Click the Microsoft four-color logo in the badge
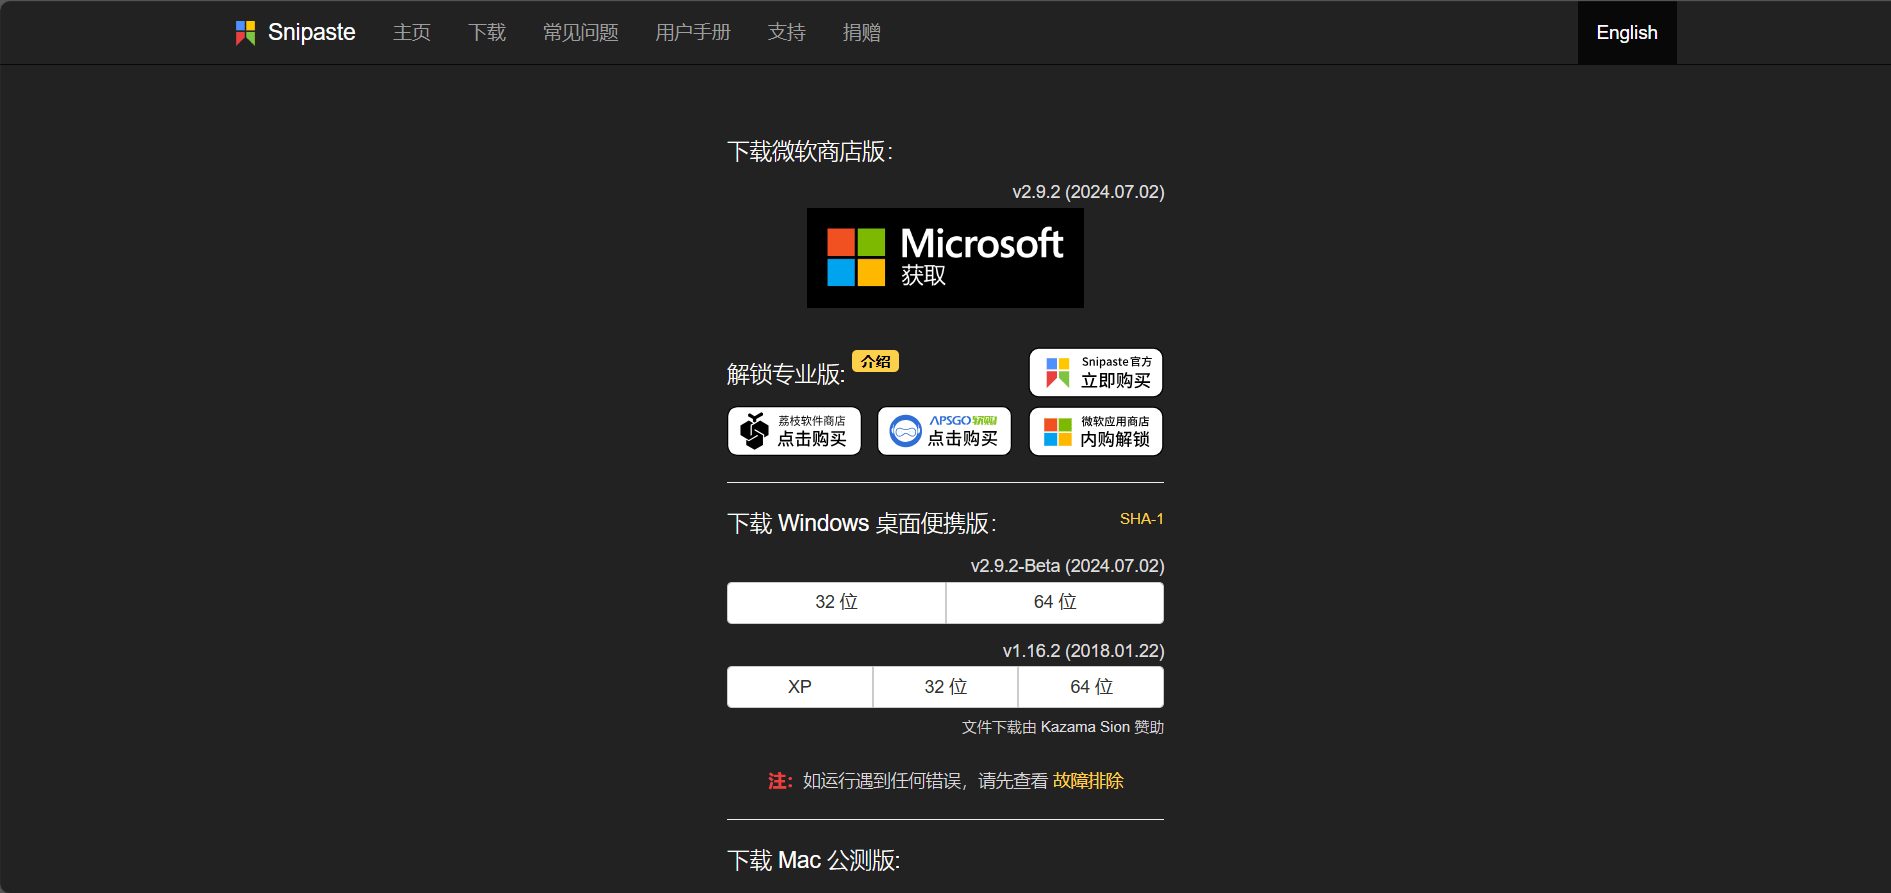The width and height of the screenshot is (1891, 893). 856,257
